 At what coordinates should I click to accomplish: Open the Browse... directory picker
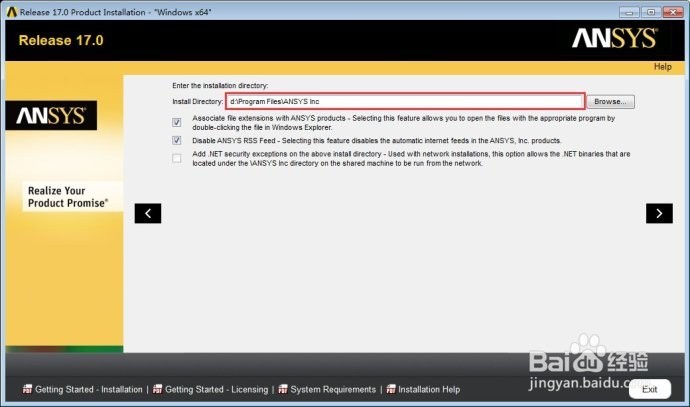pos(610,102)
